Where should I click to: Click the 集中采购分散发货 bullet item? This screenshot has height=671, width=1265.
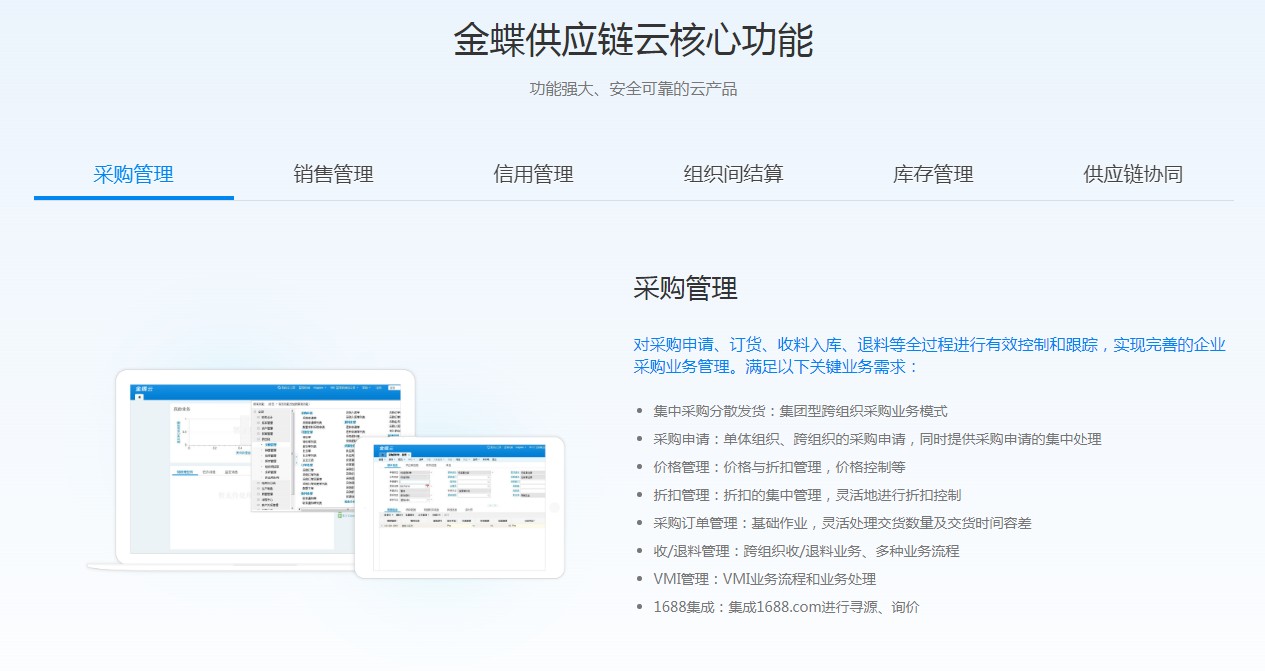pos(800,411)
